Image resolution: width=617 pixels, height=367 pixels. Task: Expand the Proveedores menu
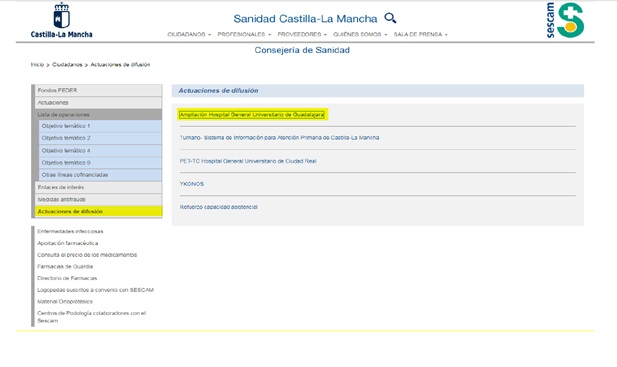(x=302, y=35)
